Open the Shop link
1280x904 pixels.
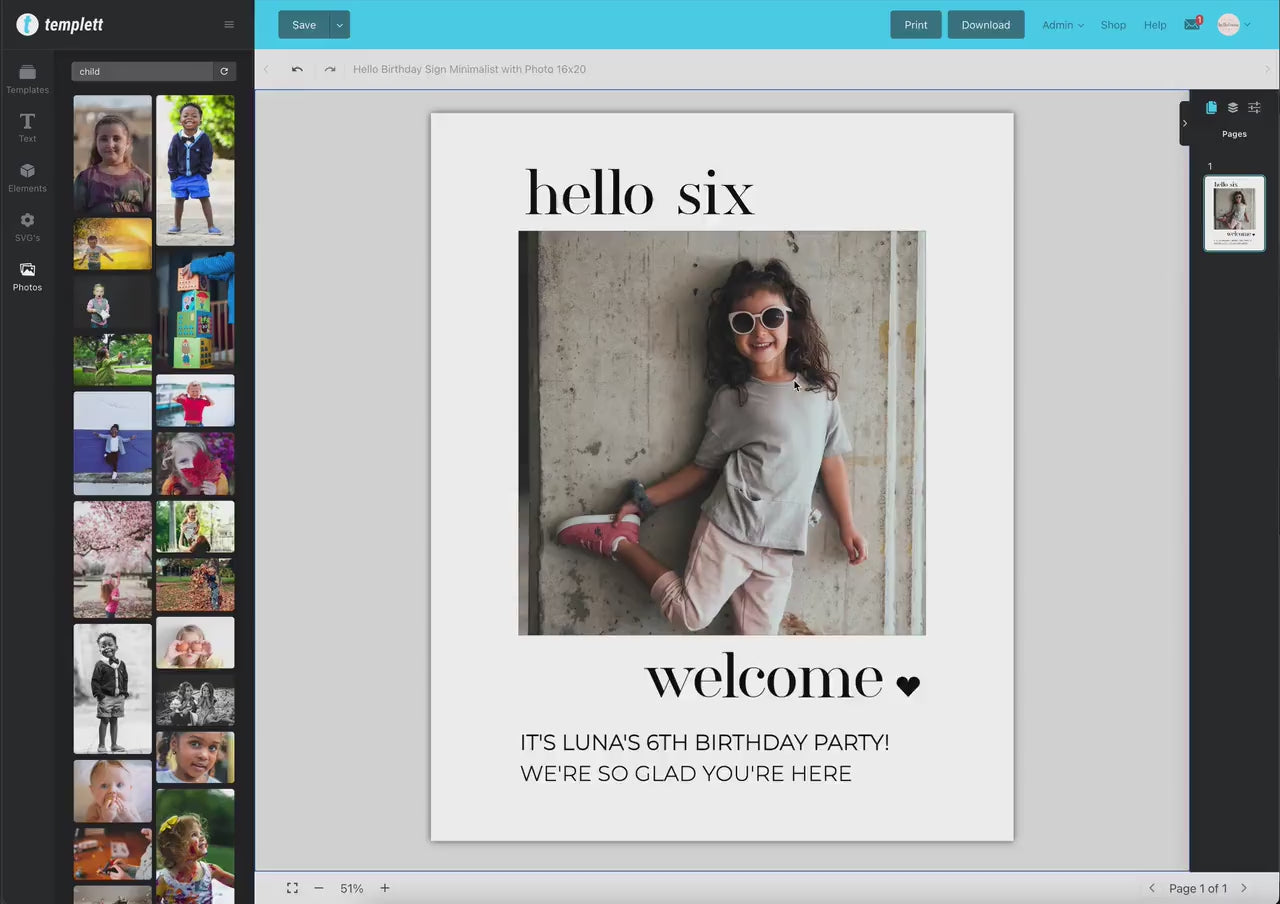pos(1113,25)
